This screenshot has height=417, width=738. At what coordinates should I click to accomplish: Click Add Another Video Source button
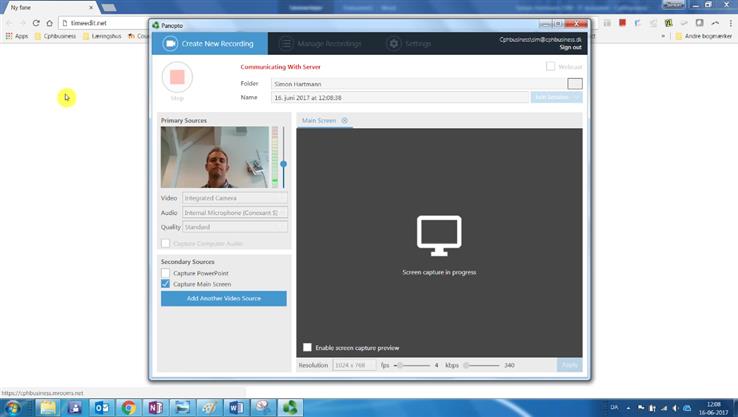click(223, 299)
